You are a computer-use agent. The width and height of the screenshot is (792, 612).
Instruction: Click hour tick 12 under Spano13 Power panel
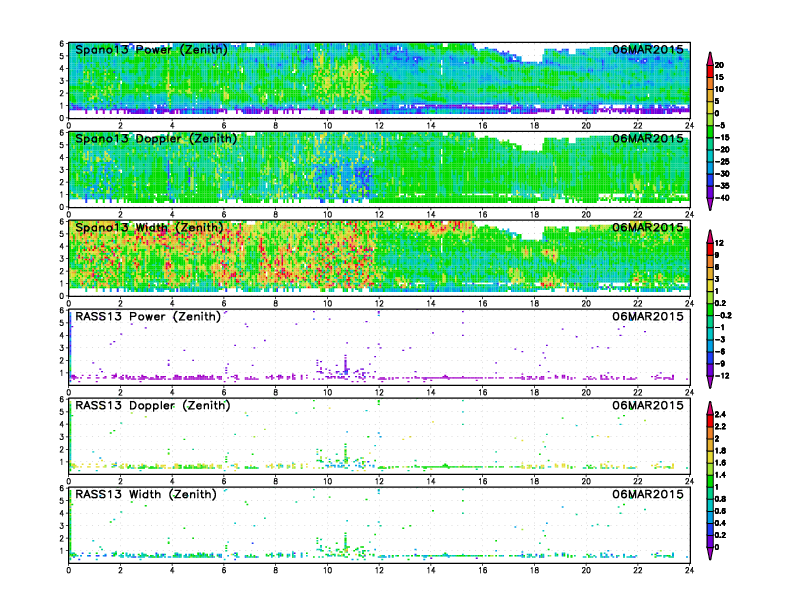click(379, 126)
